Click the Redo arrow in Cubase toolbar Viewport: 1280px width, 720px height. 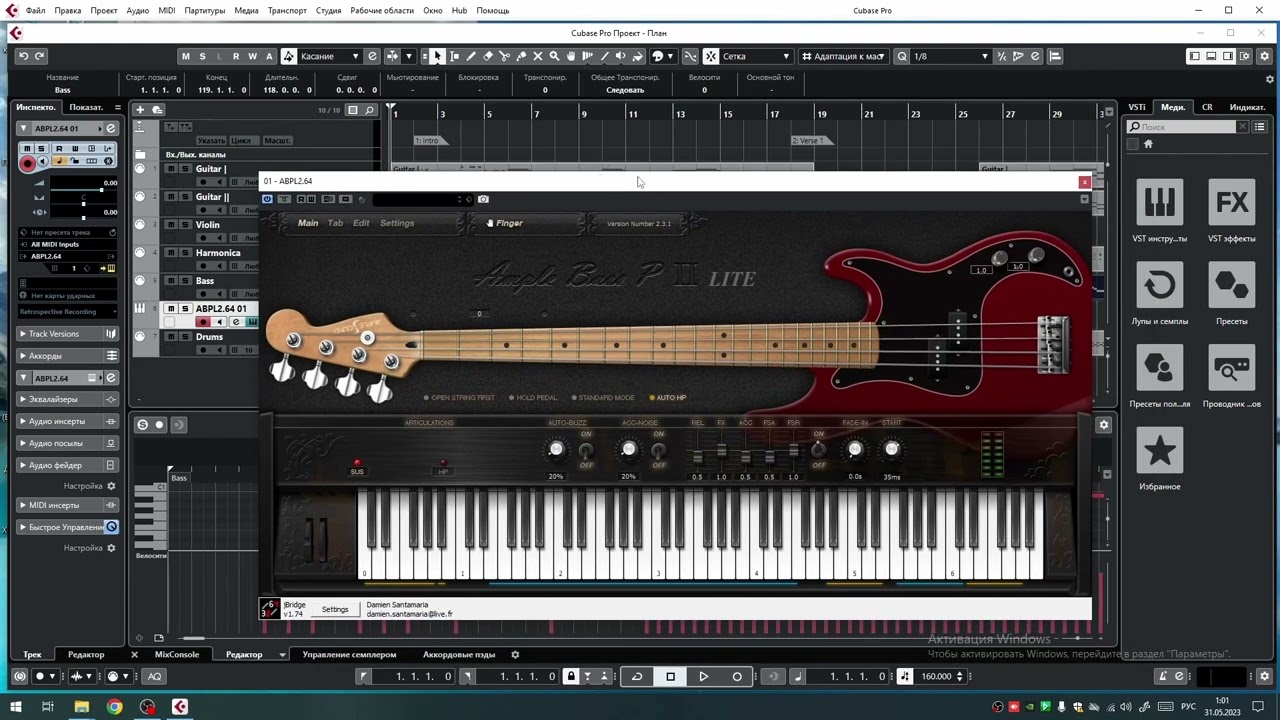(39, 56)
